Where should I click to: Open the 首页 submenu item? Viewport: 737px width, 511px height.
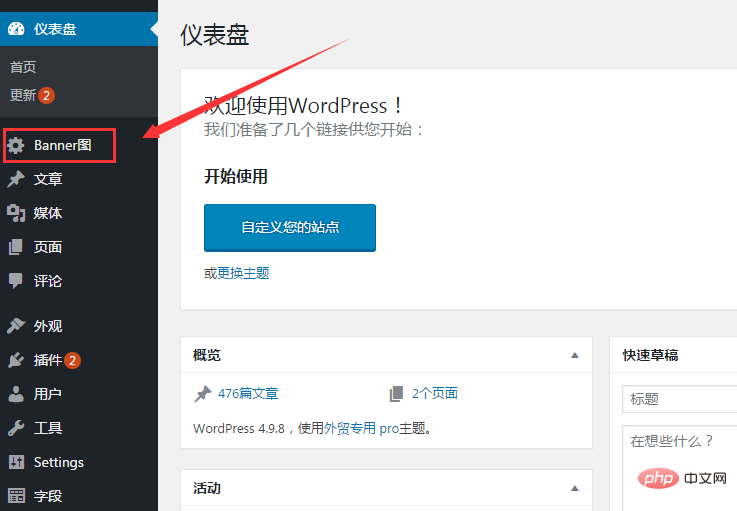point(23,67)
